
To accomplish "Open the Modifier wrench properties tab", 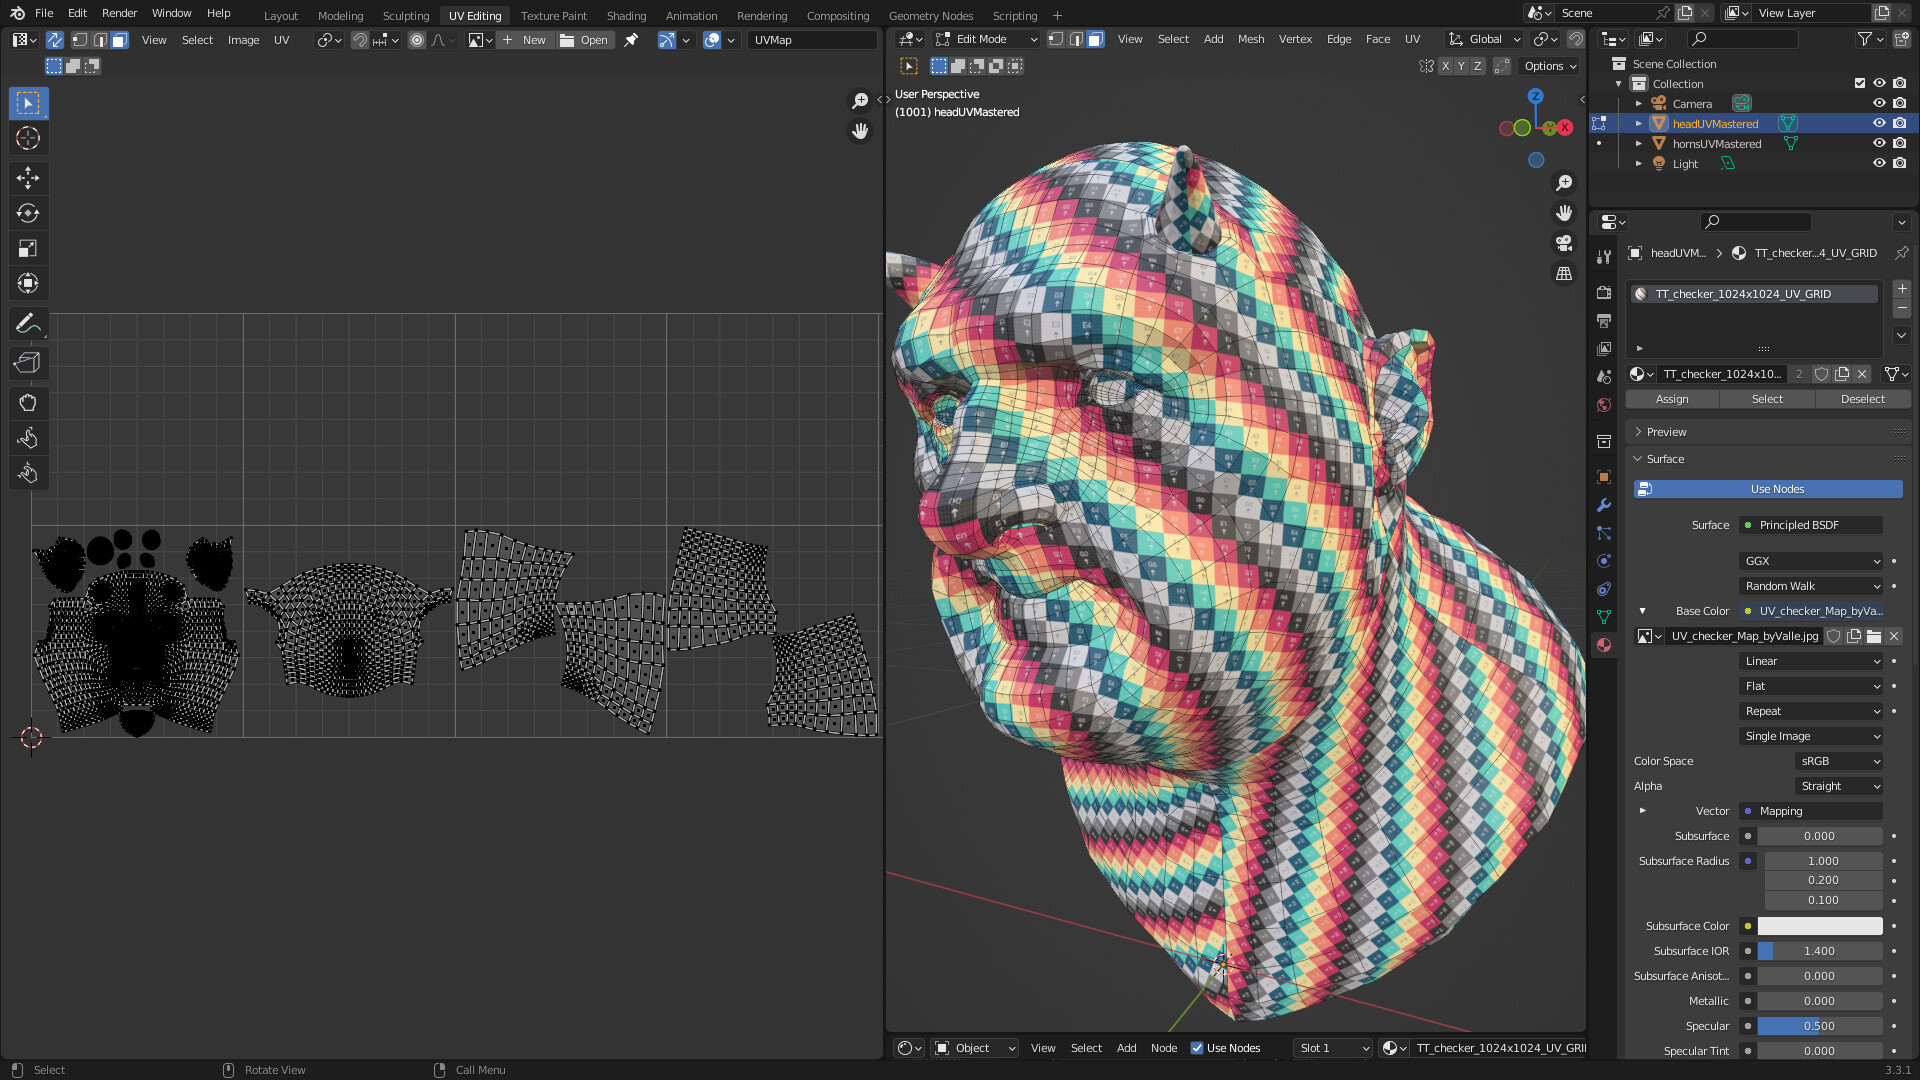I will (x=1604, y=505).
